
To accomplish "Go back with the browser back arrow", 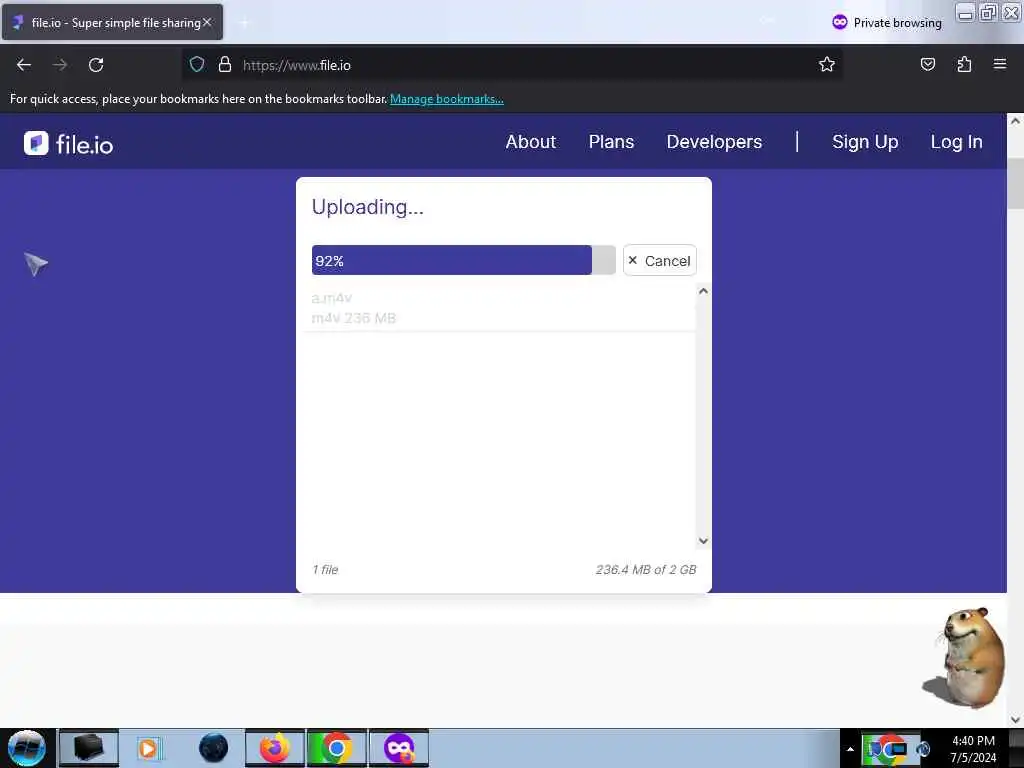I will (x=24, y=65).
